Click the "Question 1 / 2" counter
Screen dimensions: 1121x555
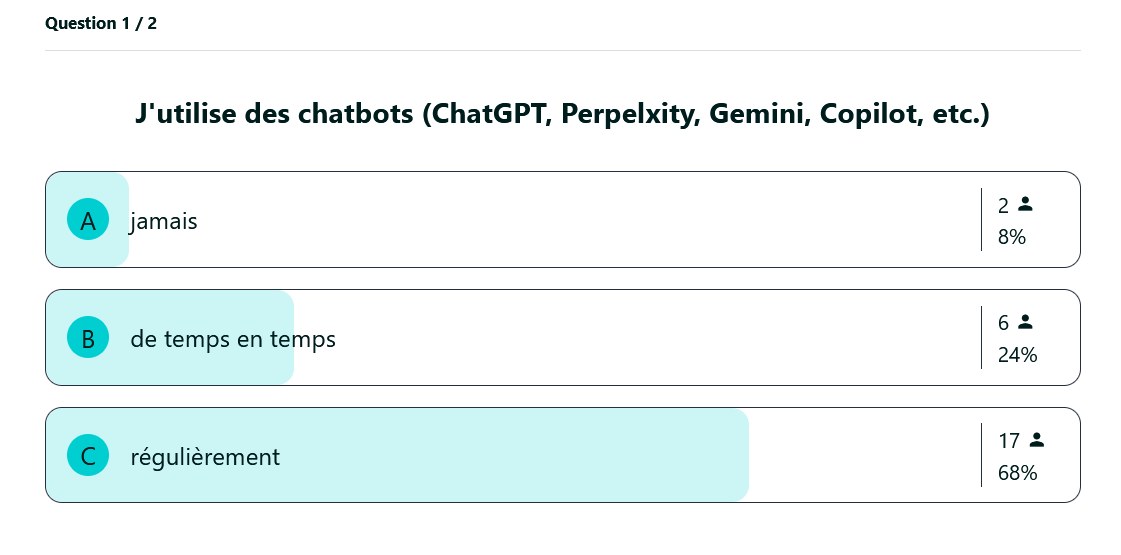tap(101, 23)
